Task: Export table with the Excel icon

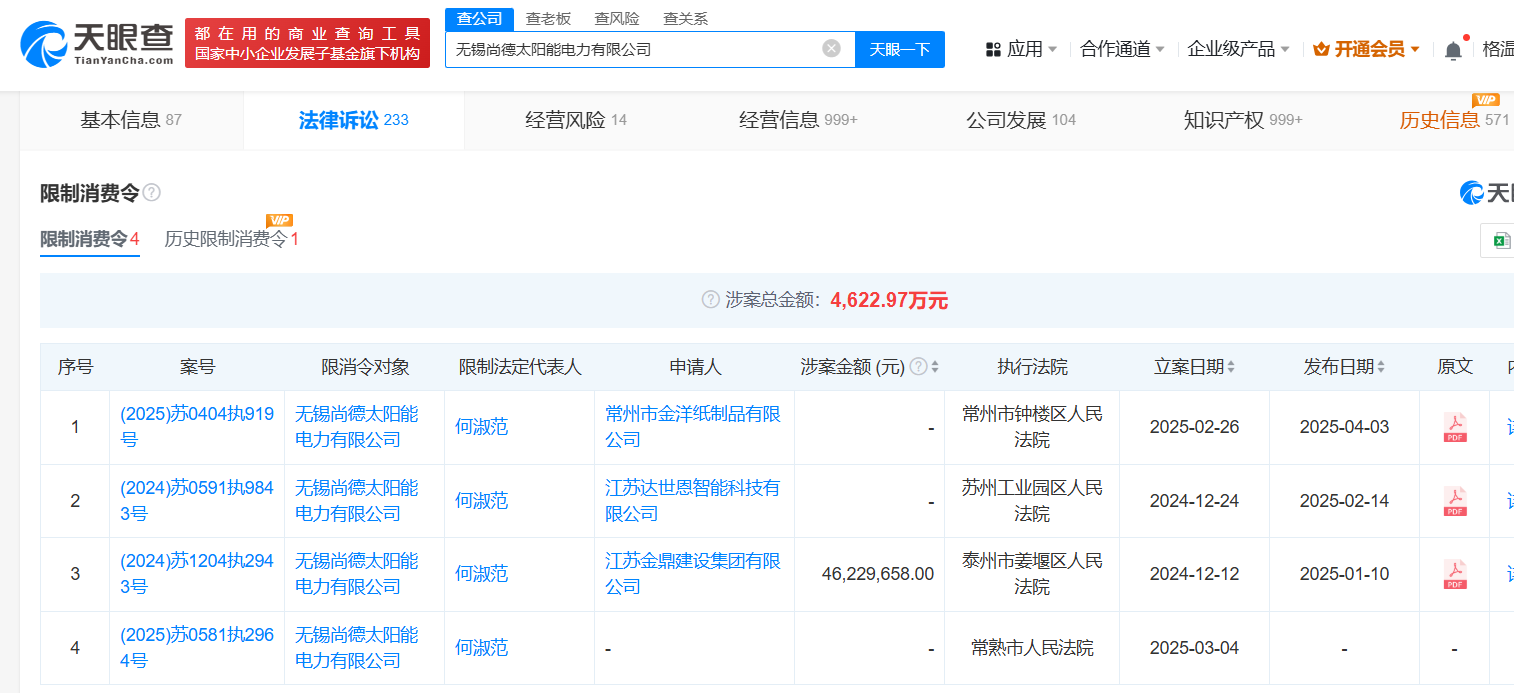Action: click(1501, 240)
